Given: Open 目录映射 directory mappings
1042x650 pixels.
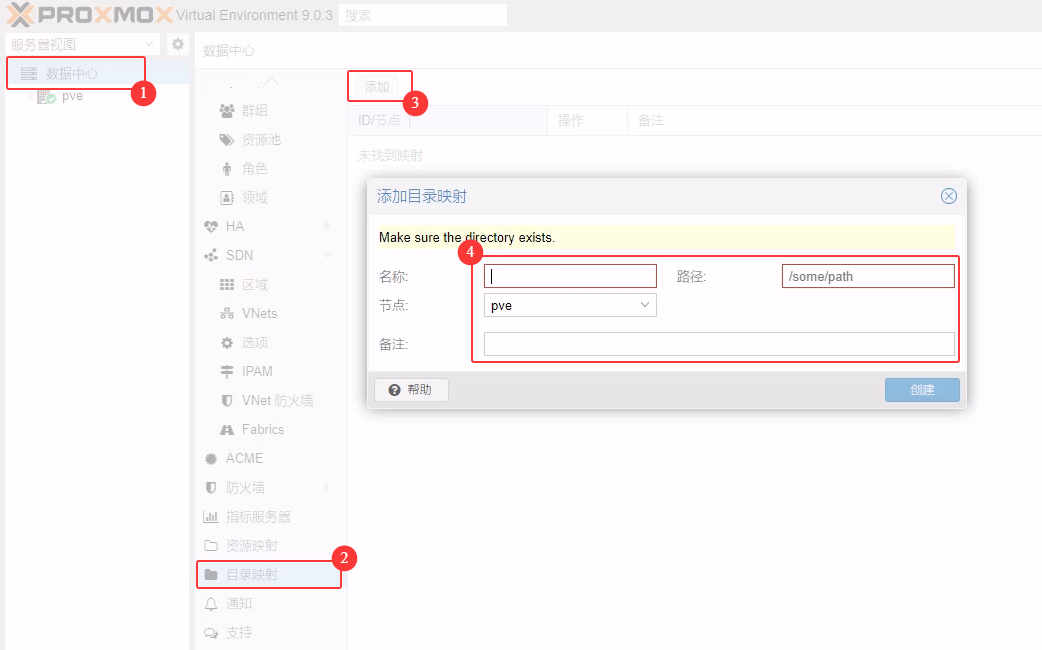Looking at the screenshot, I should [x=251, y=574].
